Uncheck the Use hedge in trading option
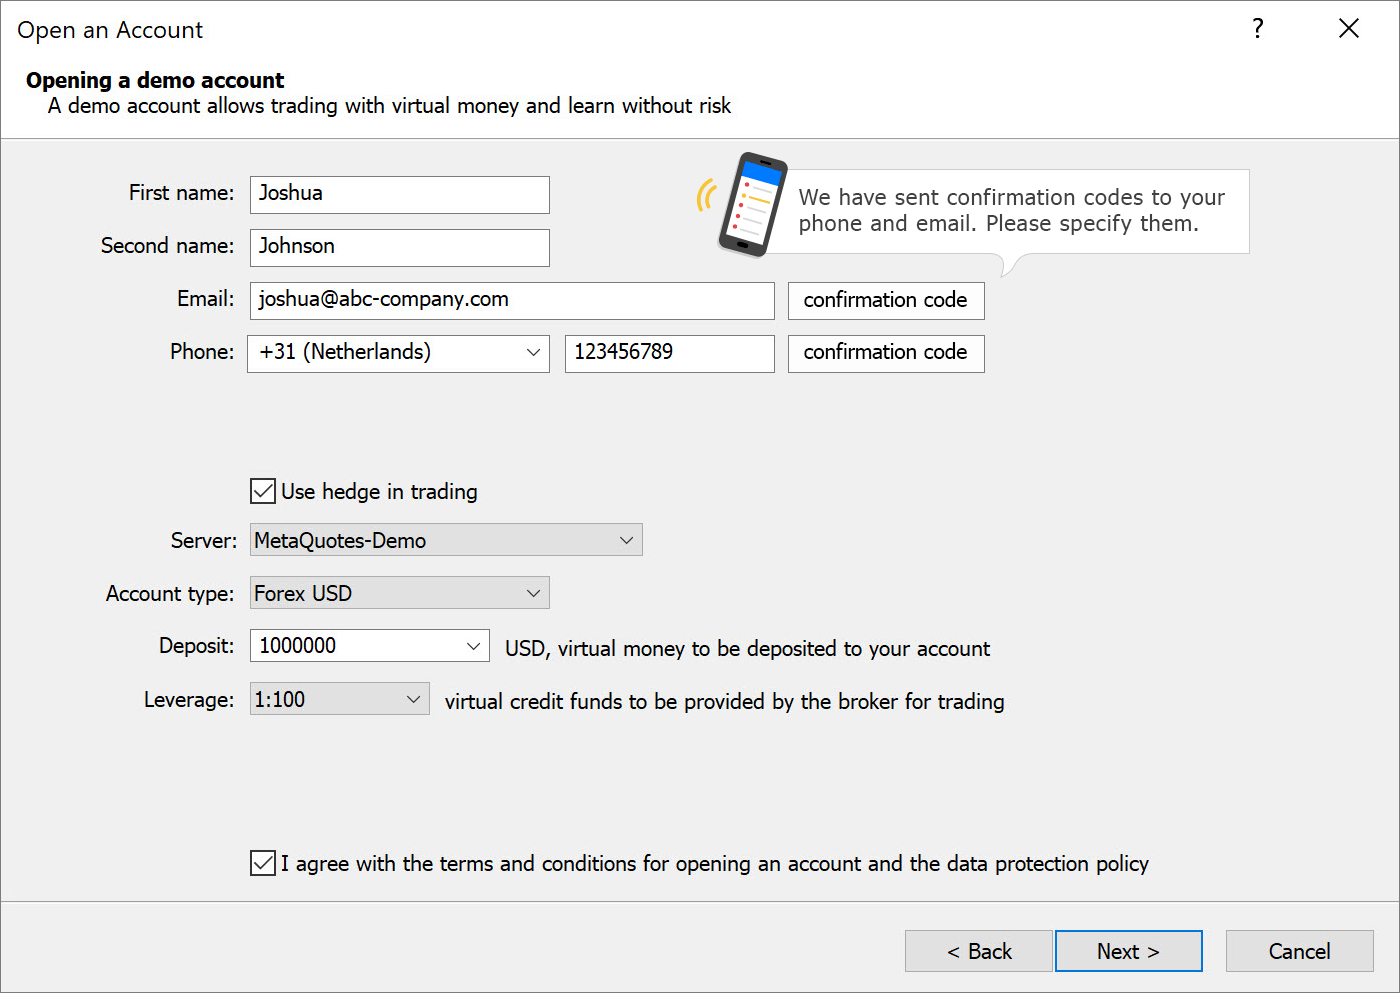The height and width of the screenshot is (993, 1400). [x=262, y=491]
